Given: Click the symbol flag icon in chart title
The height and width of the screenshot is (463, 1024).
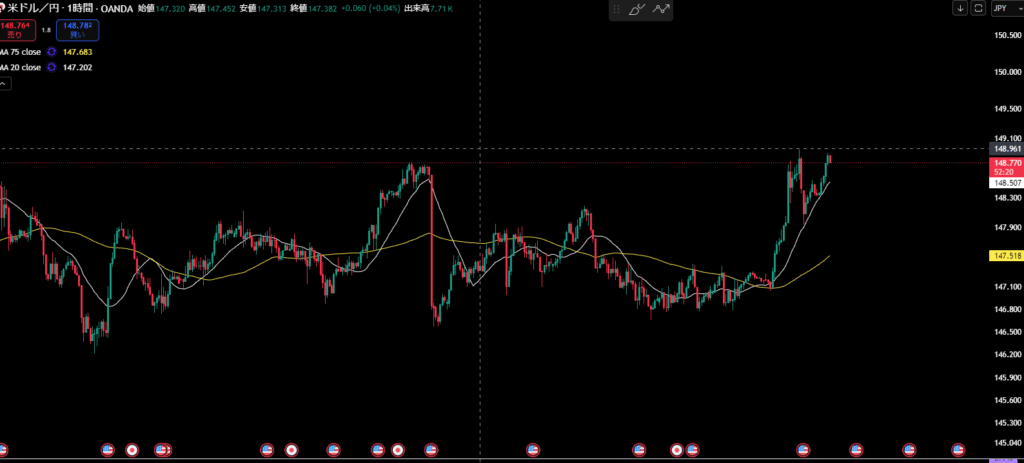Looking at the screenshot, I should 4,8.
